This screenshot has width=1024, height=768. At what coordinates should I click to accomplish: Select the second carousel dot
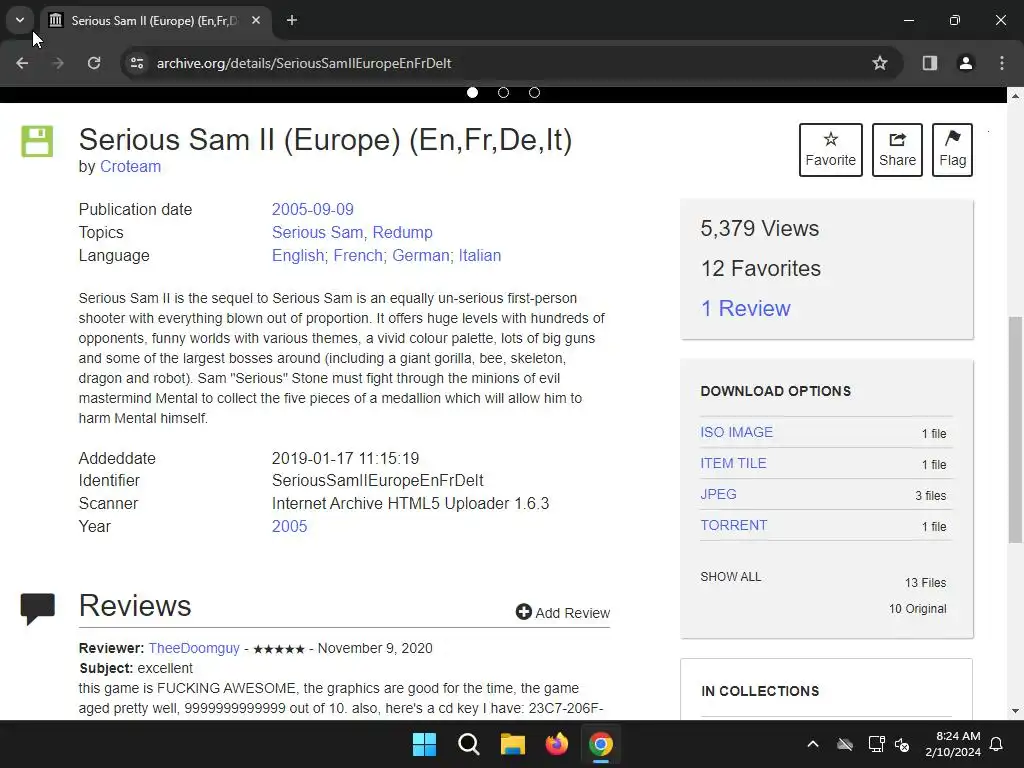coord(503,93)
